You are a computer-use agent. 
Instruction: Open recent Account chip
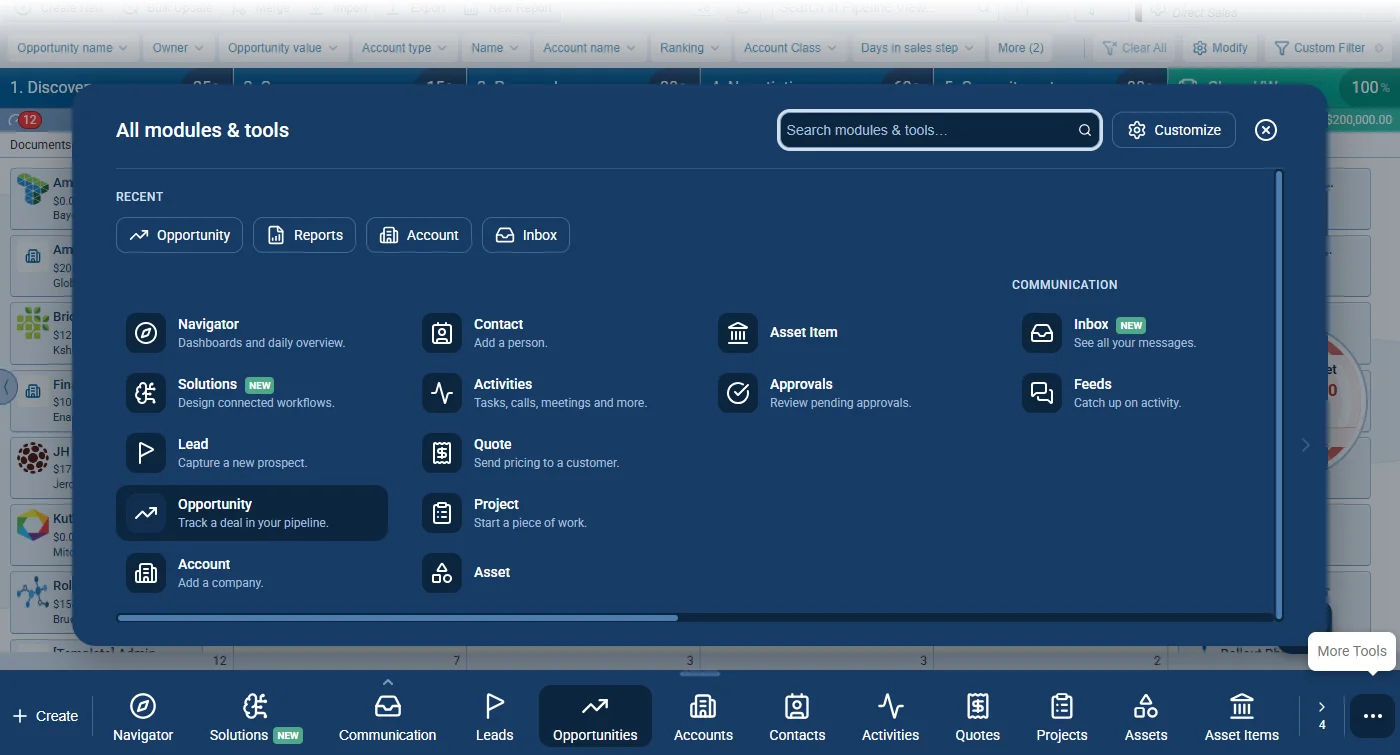(x=419, y=235)
